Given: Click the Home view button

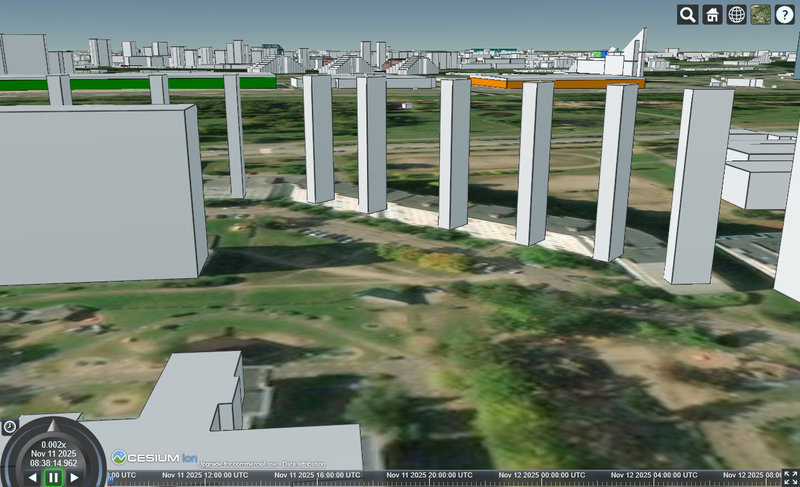Looking at the screenshot, I should (x=712, y=14).
